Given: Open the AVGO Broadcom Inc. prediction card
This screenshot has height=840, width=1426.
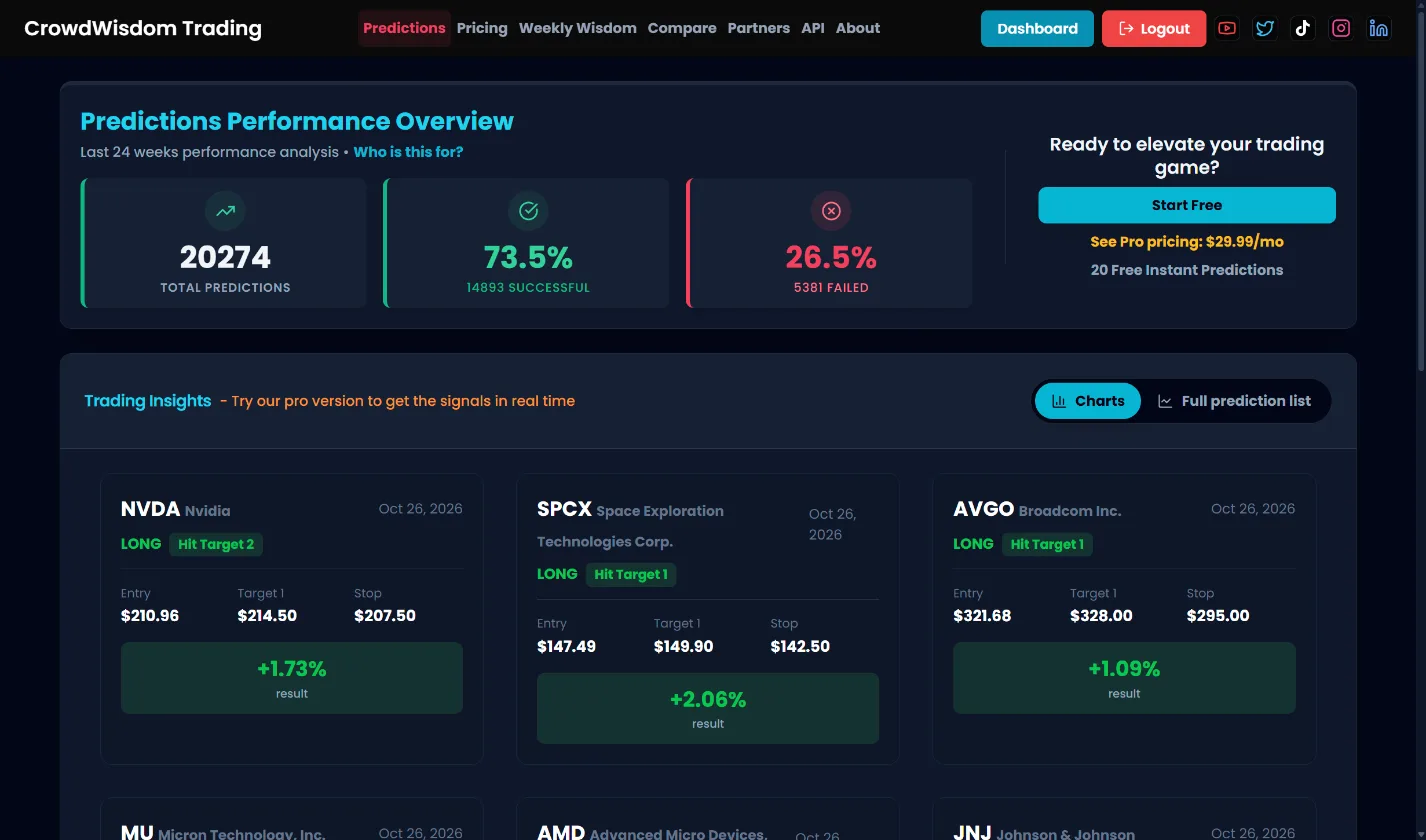Looking at the screenshot, I should (1124, 619).
